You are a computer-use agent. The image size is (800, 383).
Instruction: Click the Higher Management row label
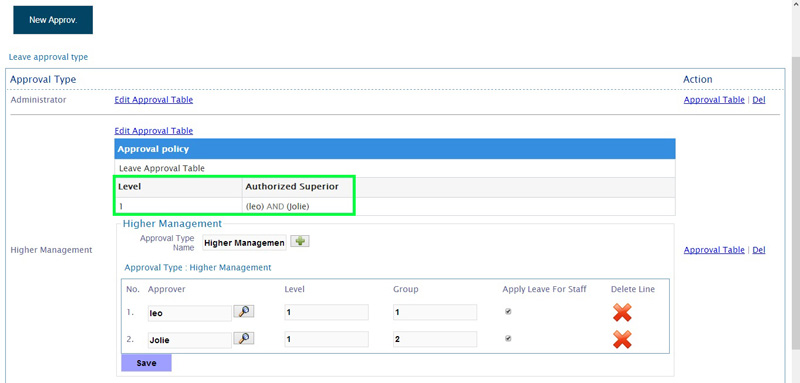pyautogui.click(x=52, y=250)
